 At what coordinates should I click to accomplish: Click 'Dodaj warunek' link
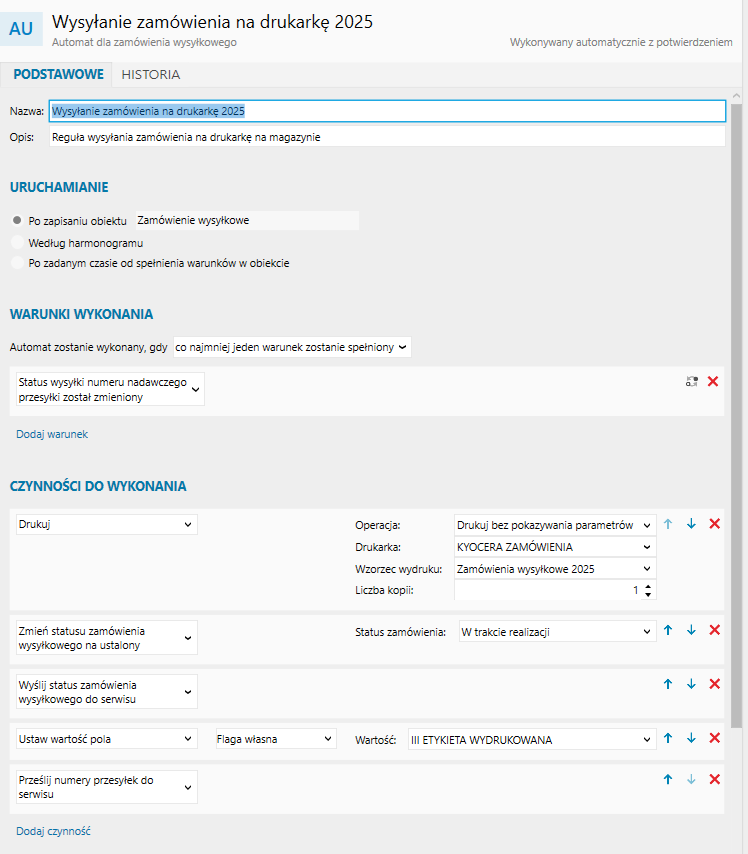click(52, 434)
